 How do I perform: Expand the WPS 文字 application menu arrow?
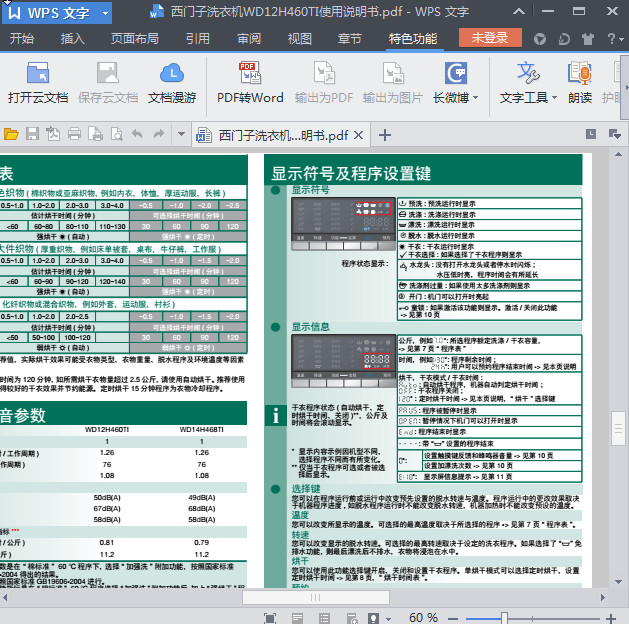pos(105,13)
